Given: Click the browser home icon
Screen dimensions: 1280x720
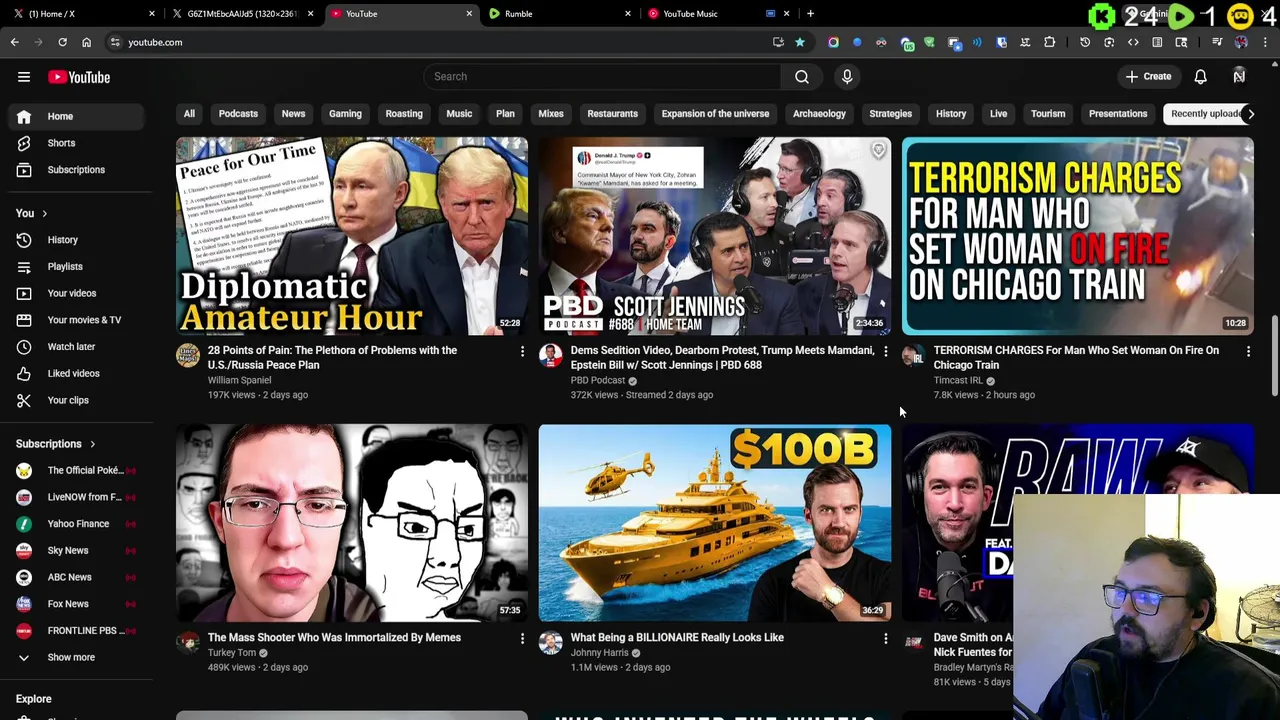Looking at the screenshot, I should point(86,42).
